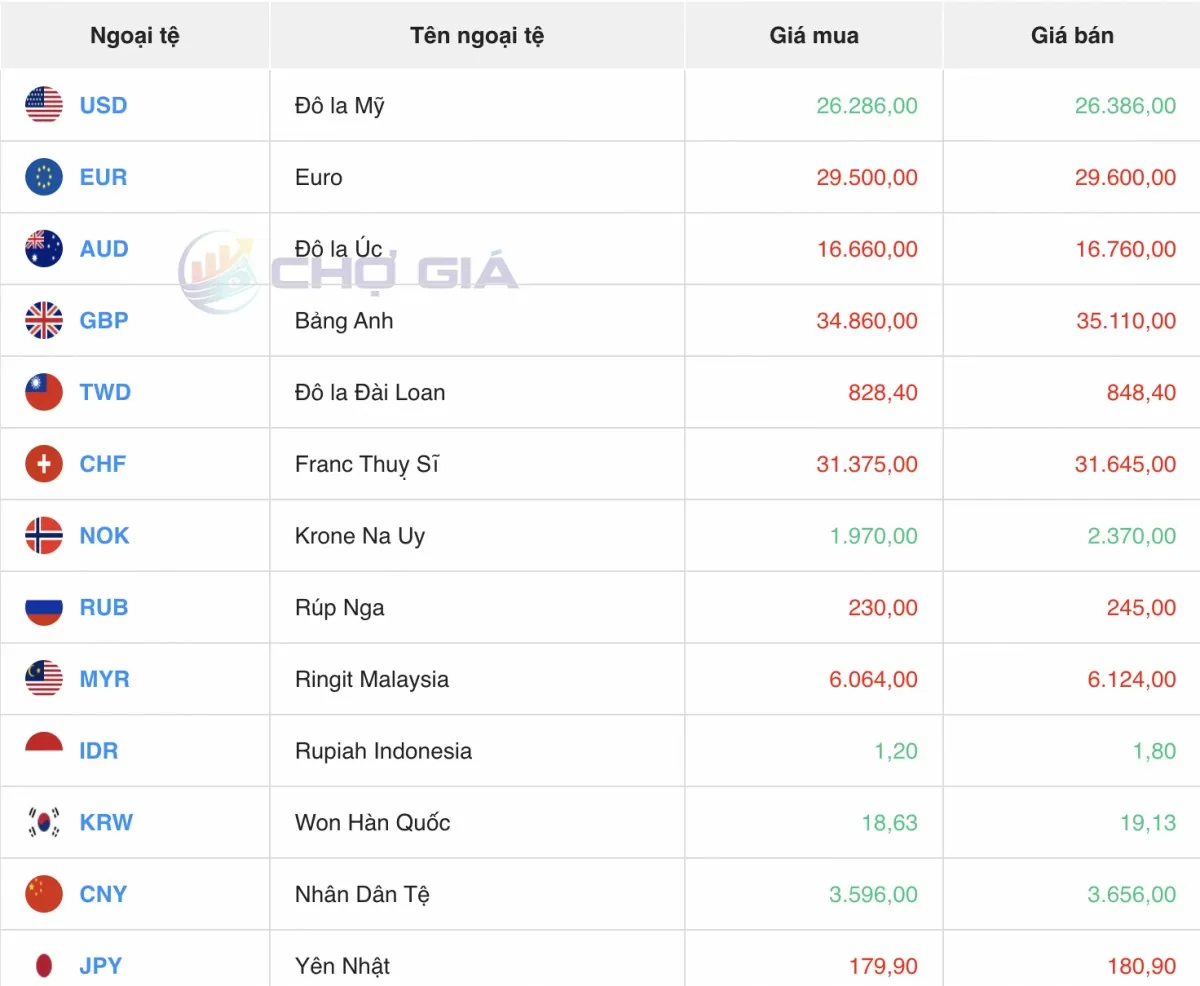Click the European Union flag icon
Screen dimensions: 1200x986
point(44,177)
